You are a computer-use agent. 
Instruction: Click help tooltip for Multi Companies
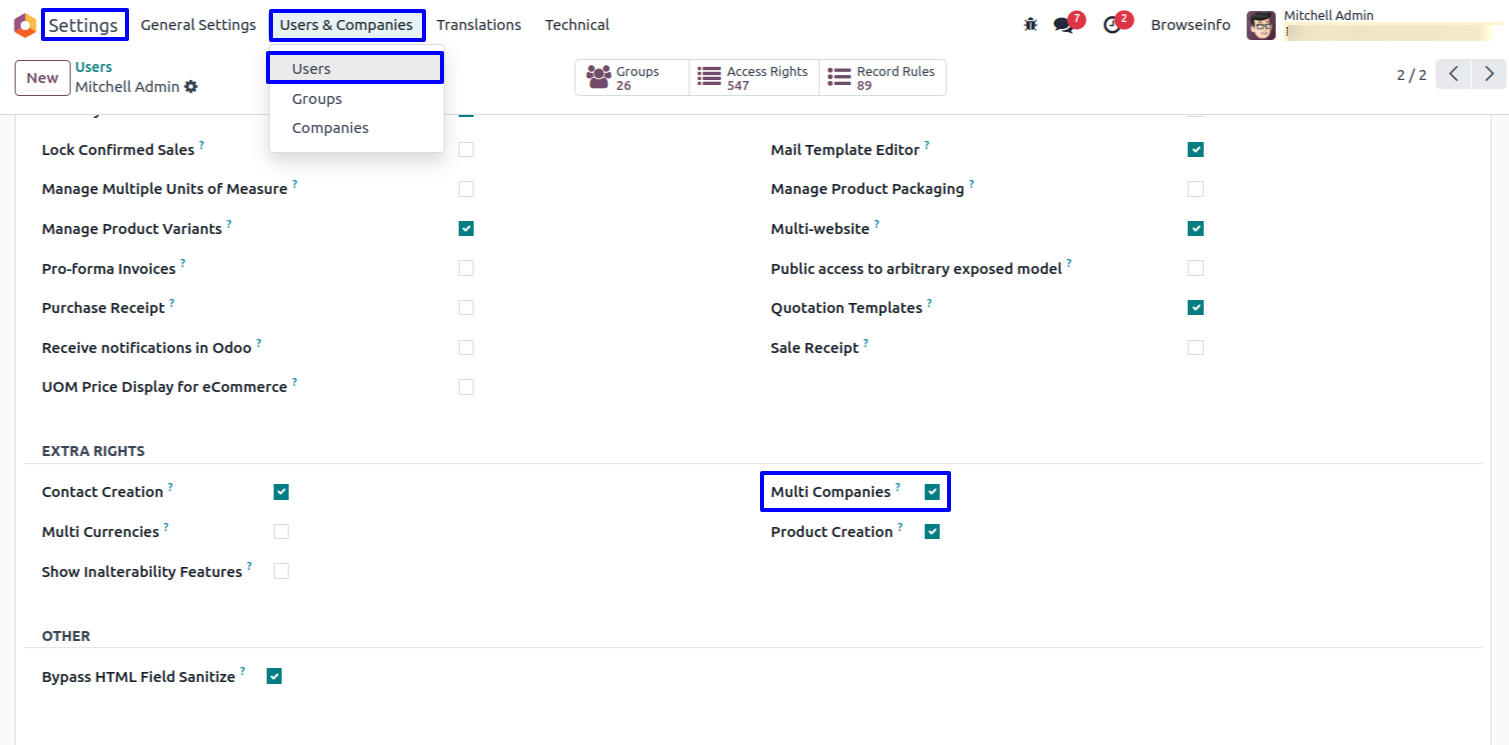tap(898, 487)
